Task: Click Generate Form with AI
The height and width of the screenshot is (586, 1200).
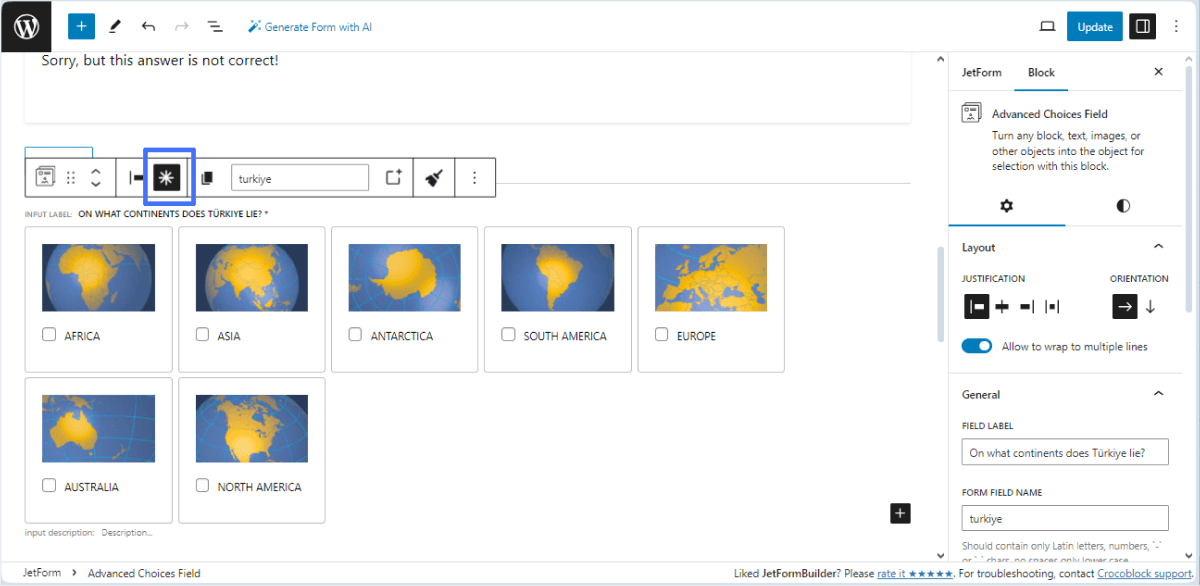Action: [310, 27]
